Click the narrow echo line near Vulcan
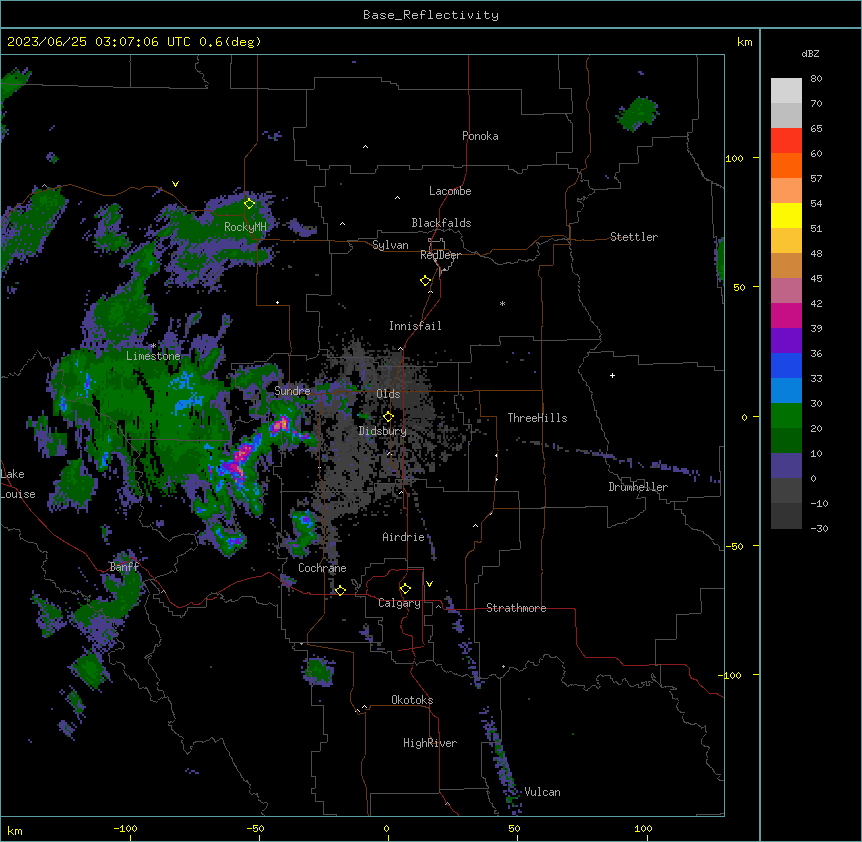862x842 pixels. [x=500, y=761]
